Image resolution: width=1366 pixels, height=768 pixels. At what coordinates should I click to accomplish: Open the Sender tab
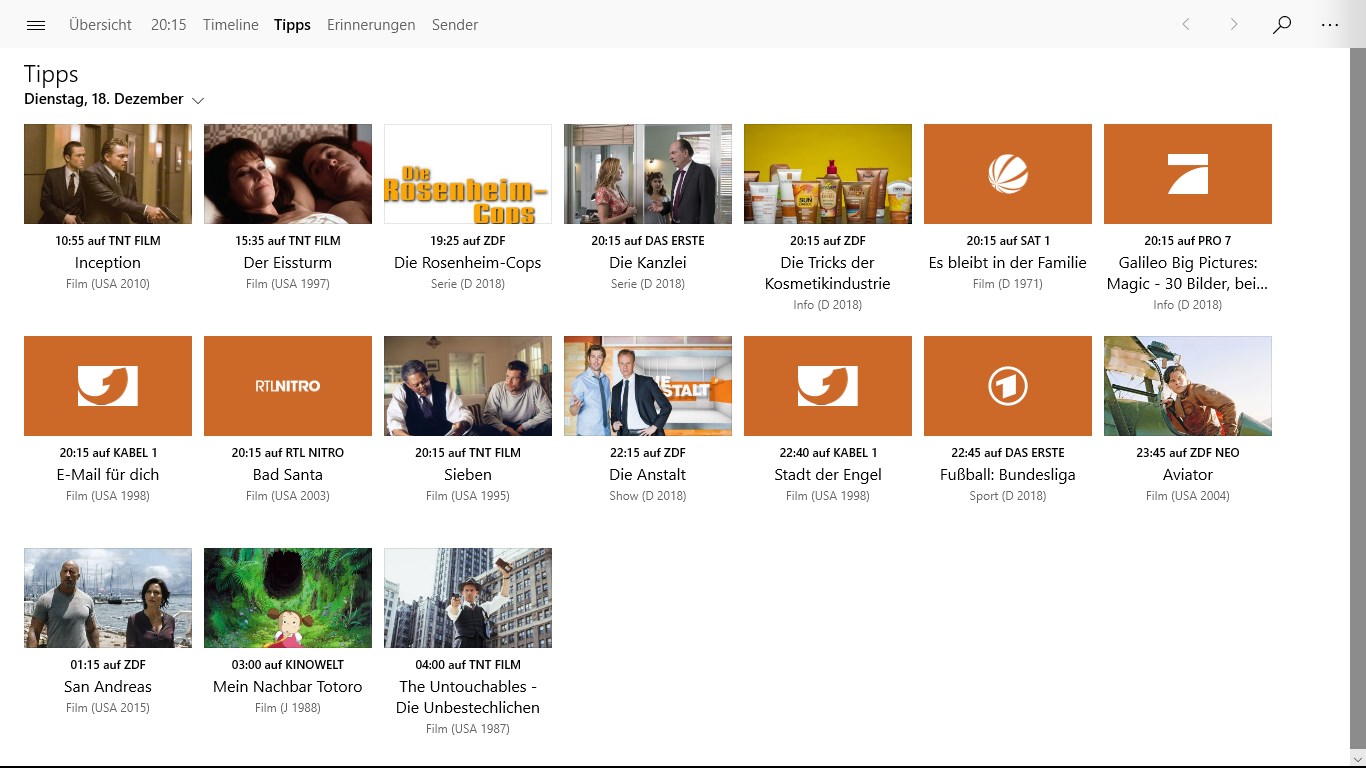click(455, 25)
